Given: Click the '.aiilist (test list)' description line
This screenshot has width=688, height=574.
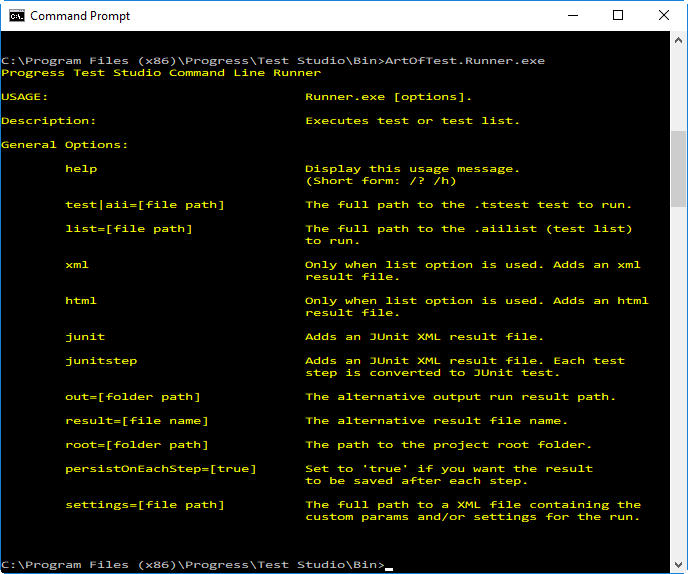Looking at the screenshot, I should [x=469, y=229].
